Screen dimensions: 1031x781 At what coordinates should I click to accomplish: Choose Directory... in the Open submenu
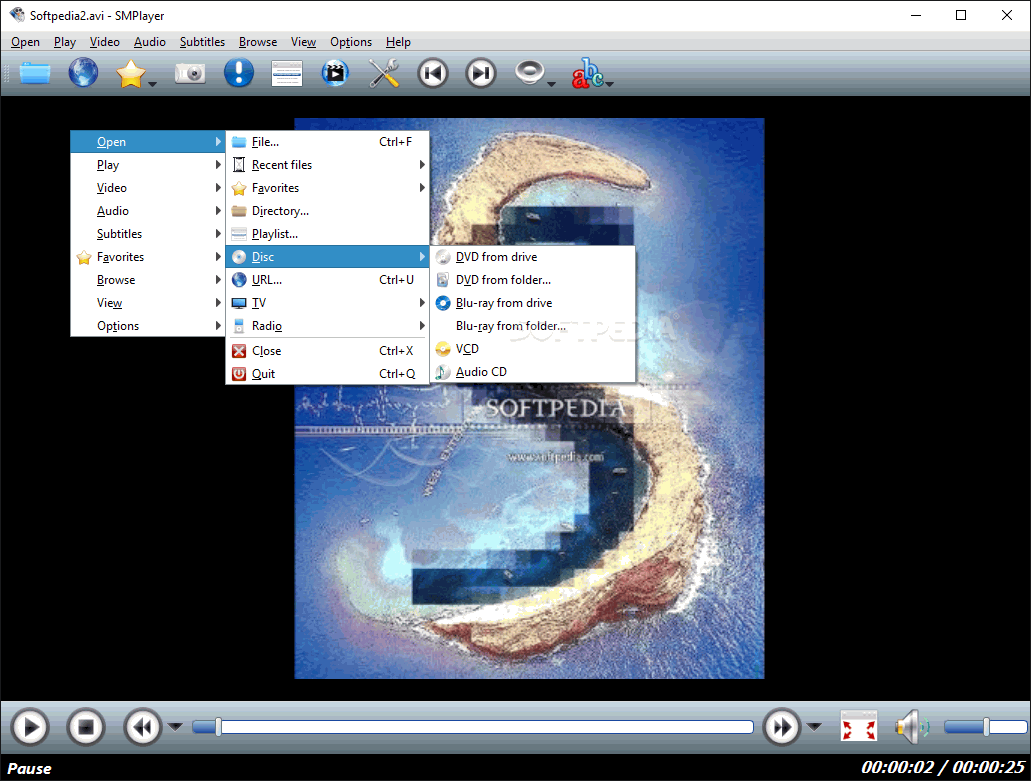[x=327, y=211]
